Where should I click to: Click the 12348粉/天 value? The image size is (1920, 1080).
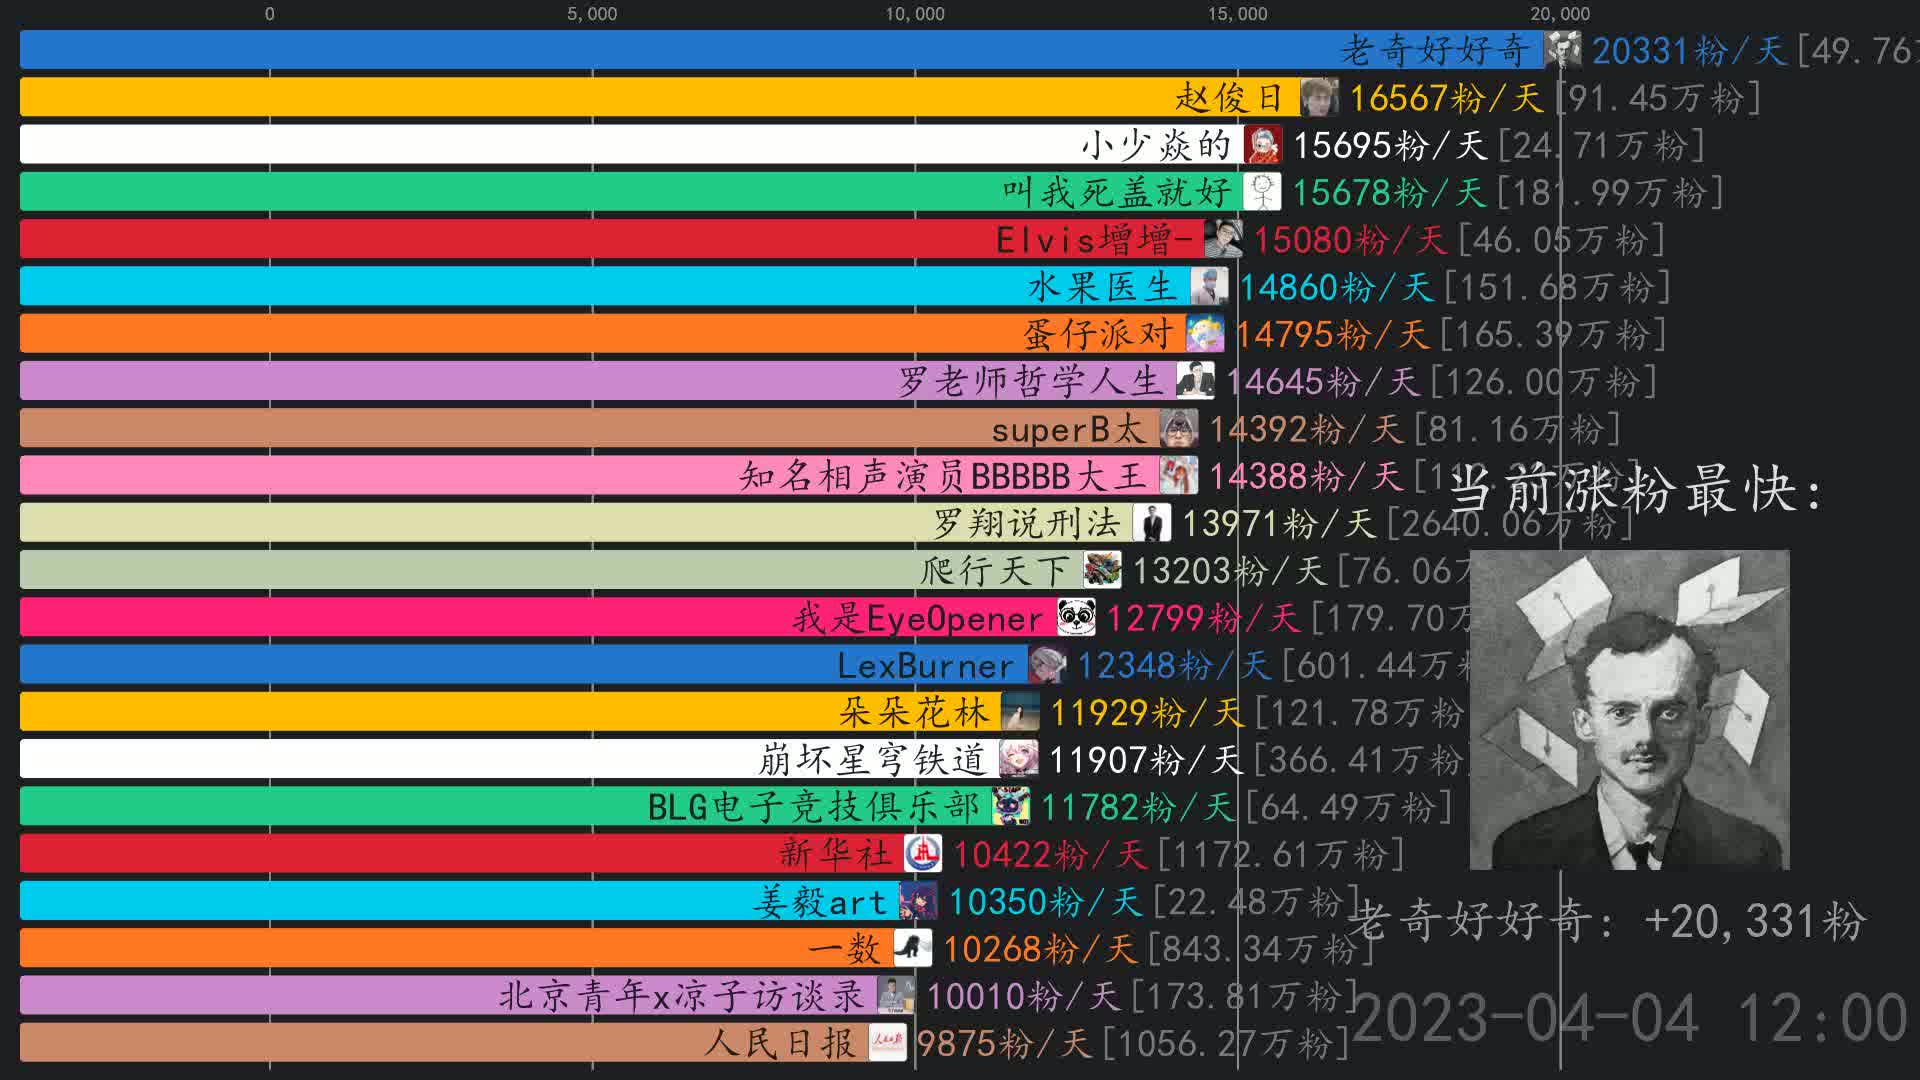click(1174, 665)
